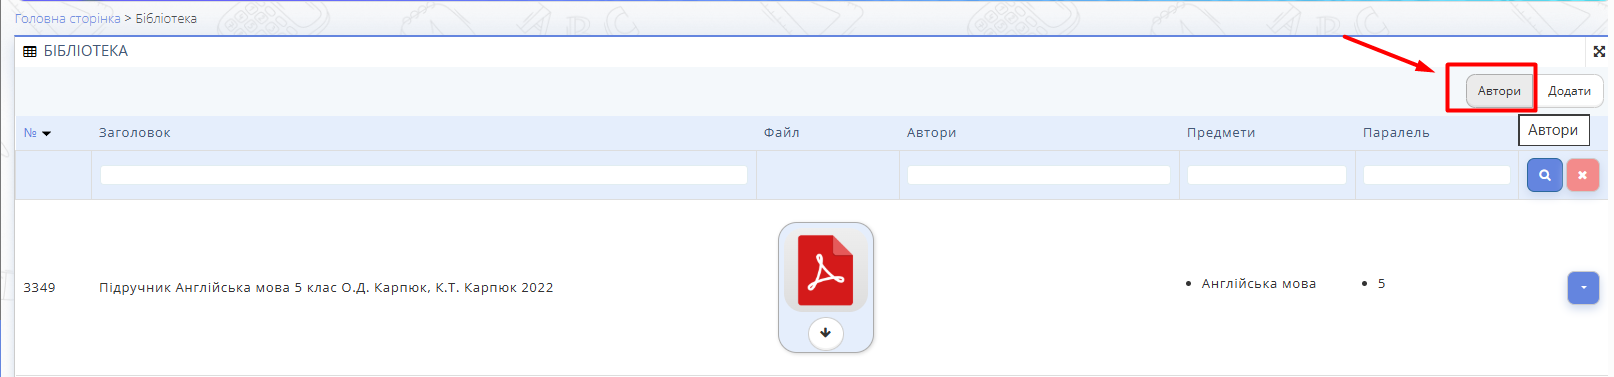Go to Головна сторінка breadcrumb link
The image size is (1614, 377).
point(67,18)
